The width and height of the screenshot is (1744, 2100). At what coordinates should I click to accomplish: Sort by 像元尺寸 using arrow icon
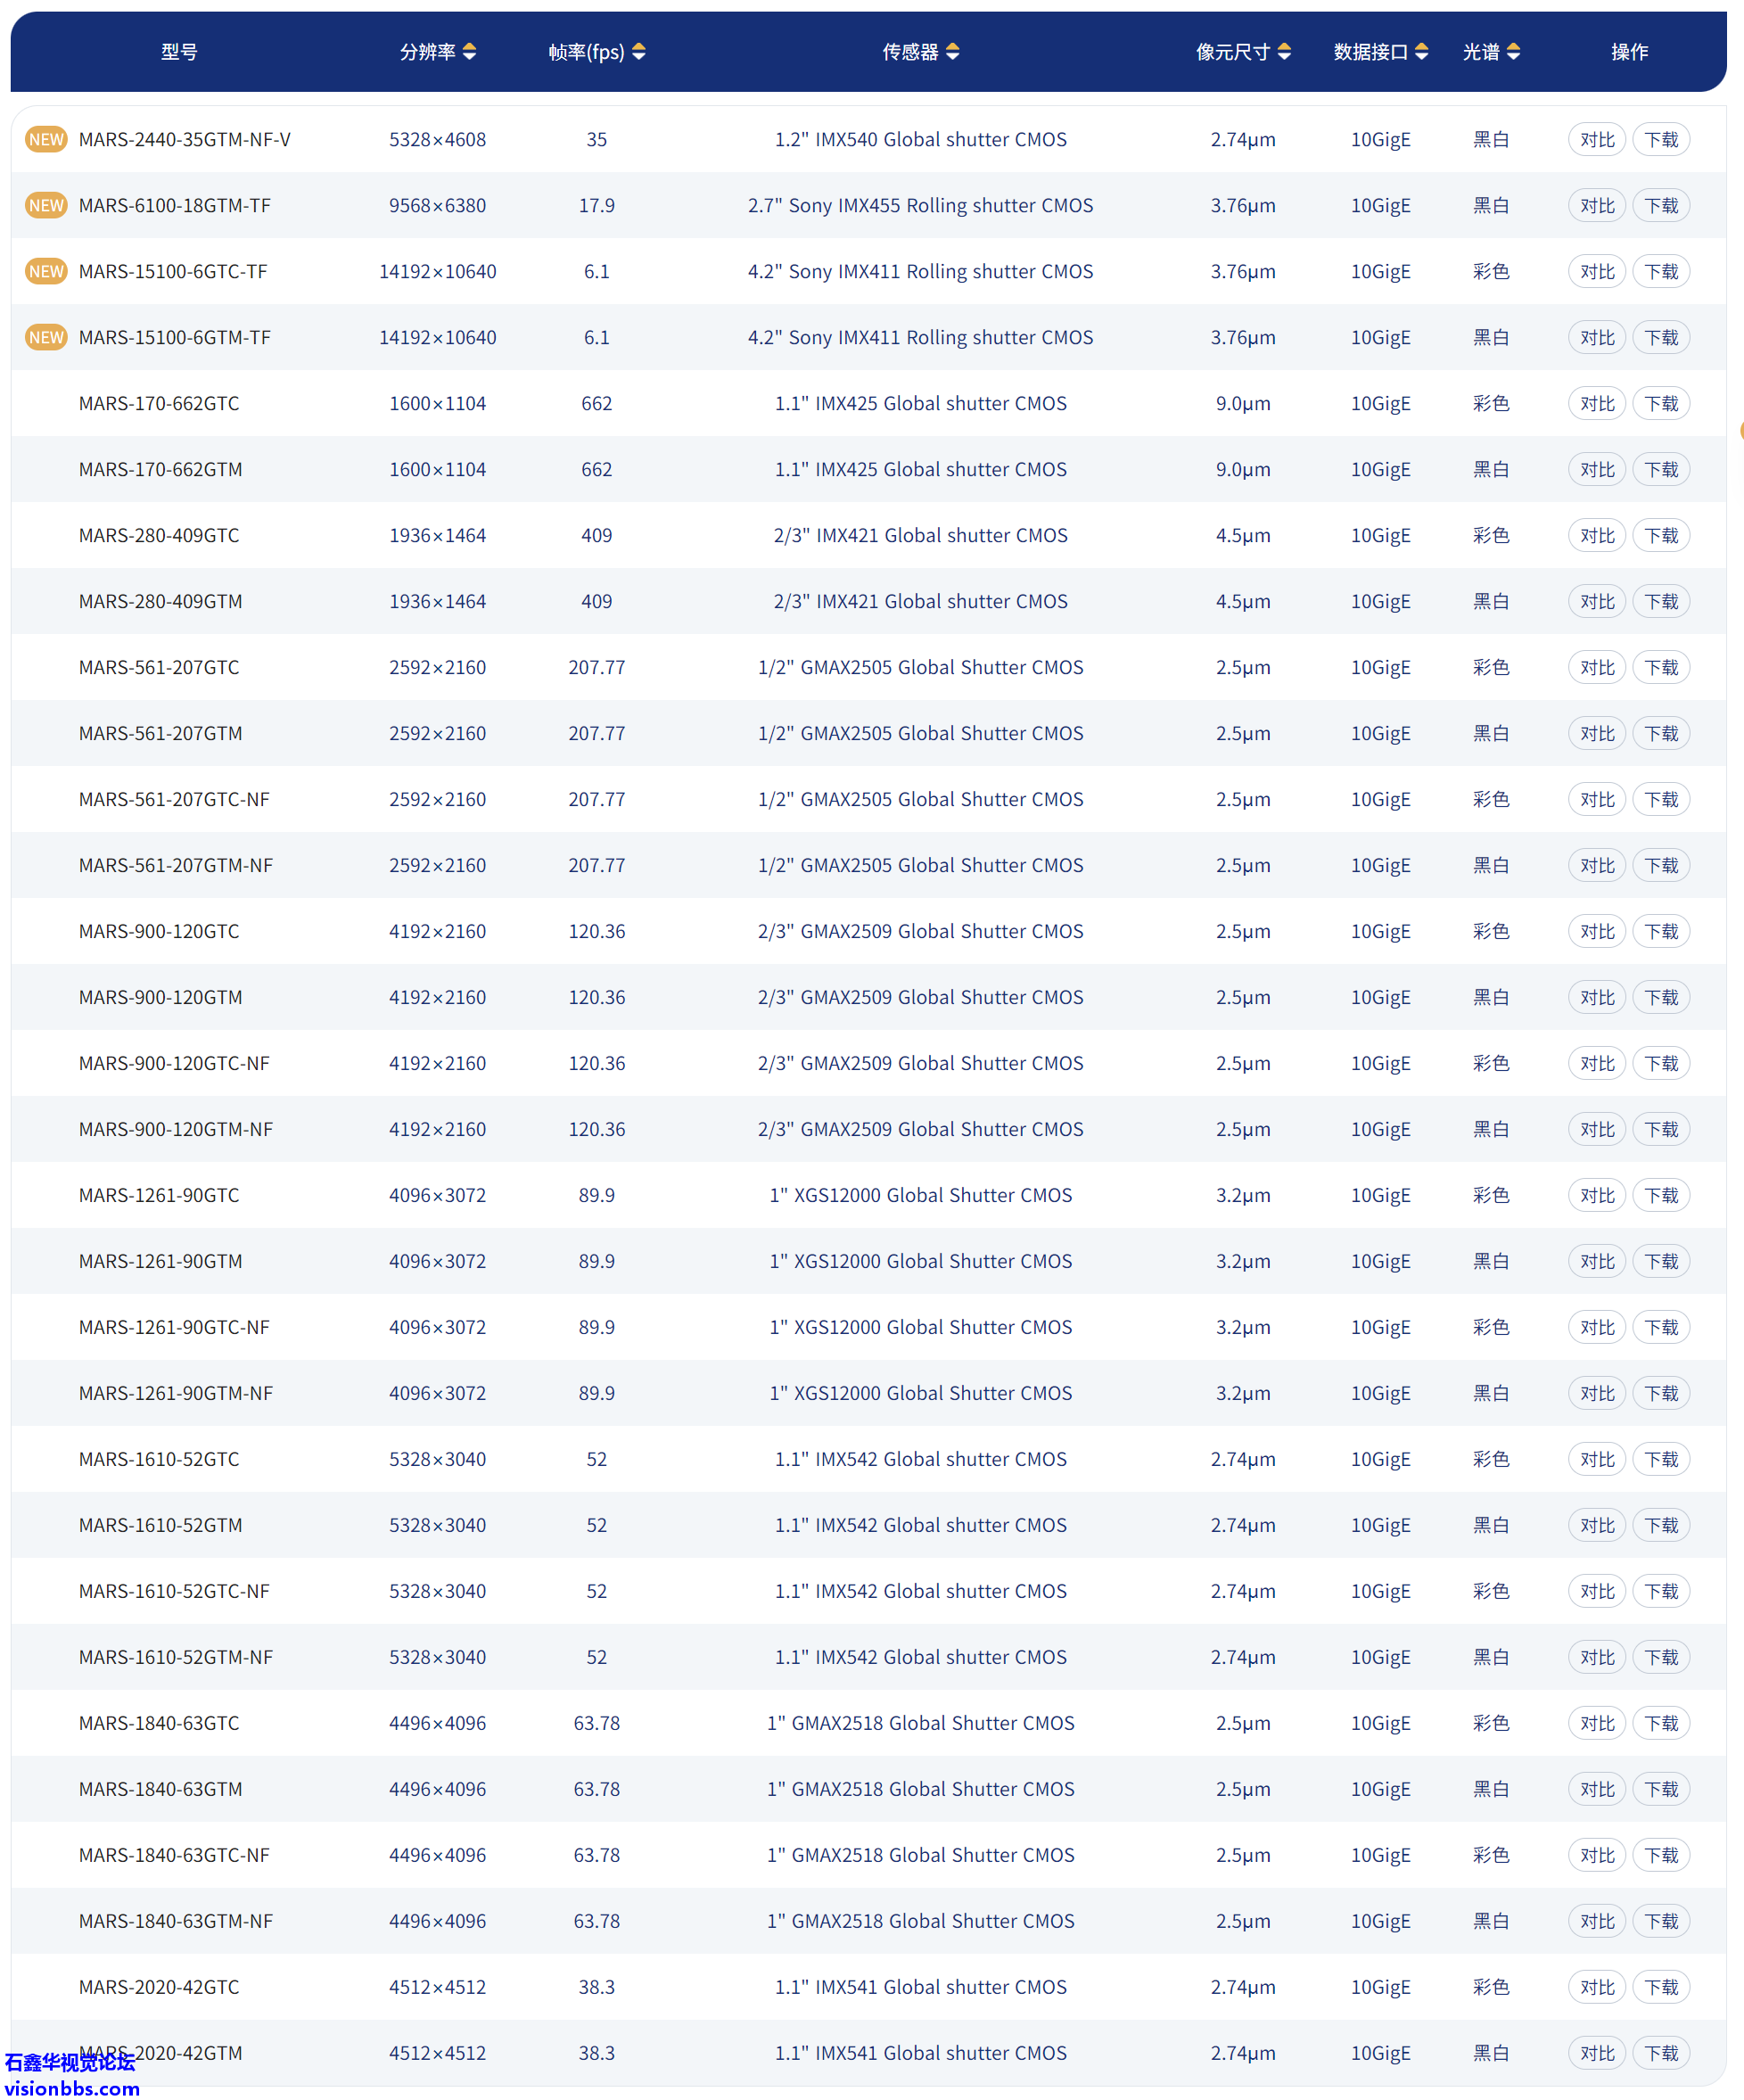point(1284,52)
